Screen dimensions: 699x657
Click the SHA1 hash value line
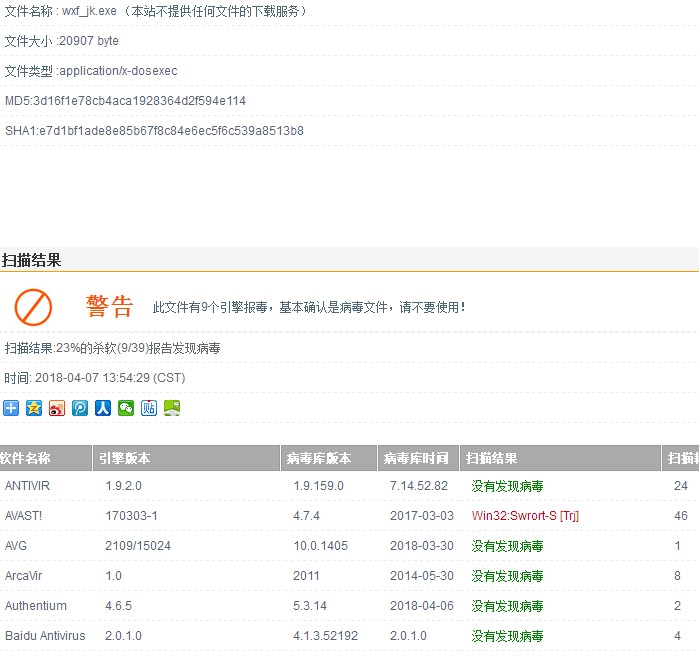(154, 131)
